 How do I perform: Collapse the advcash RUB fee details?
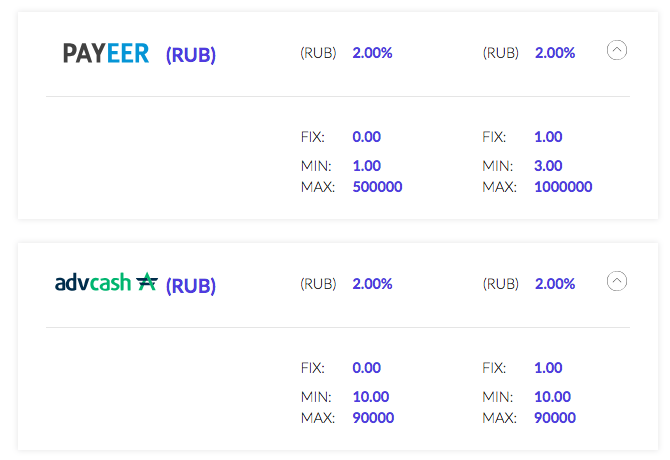pyautogui.click(x=617, y=281)
